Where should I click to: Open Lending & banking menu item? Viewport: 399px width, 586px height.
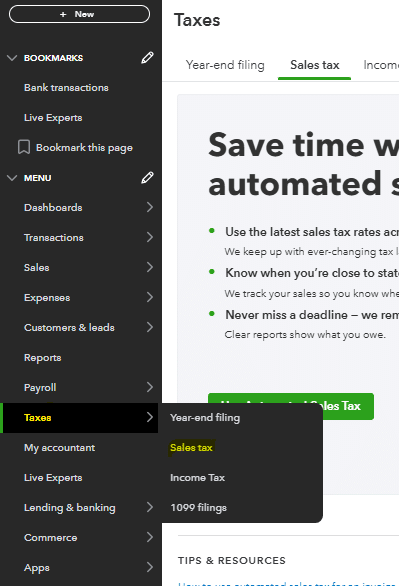(69, 508)
